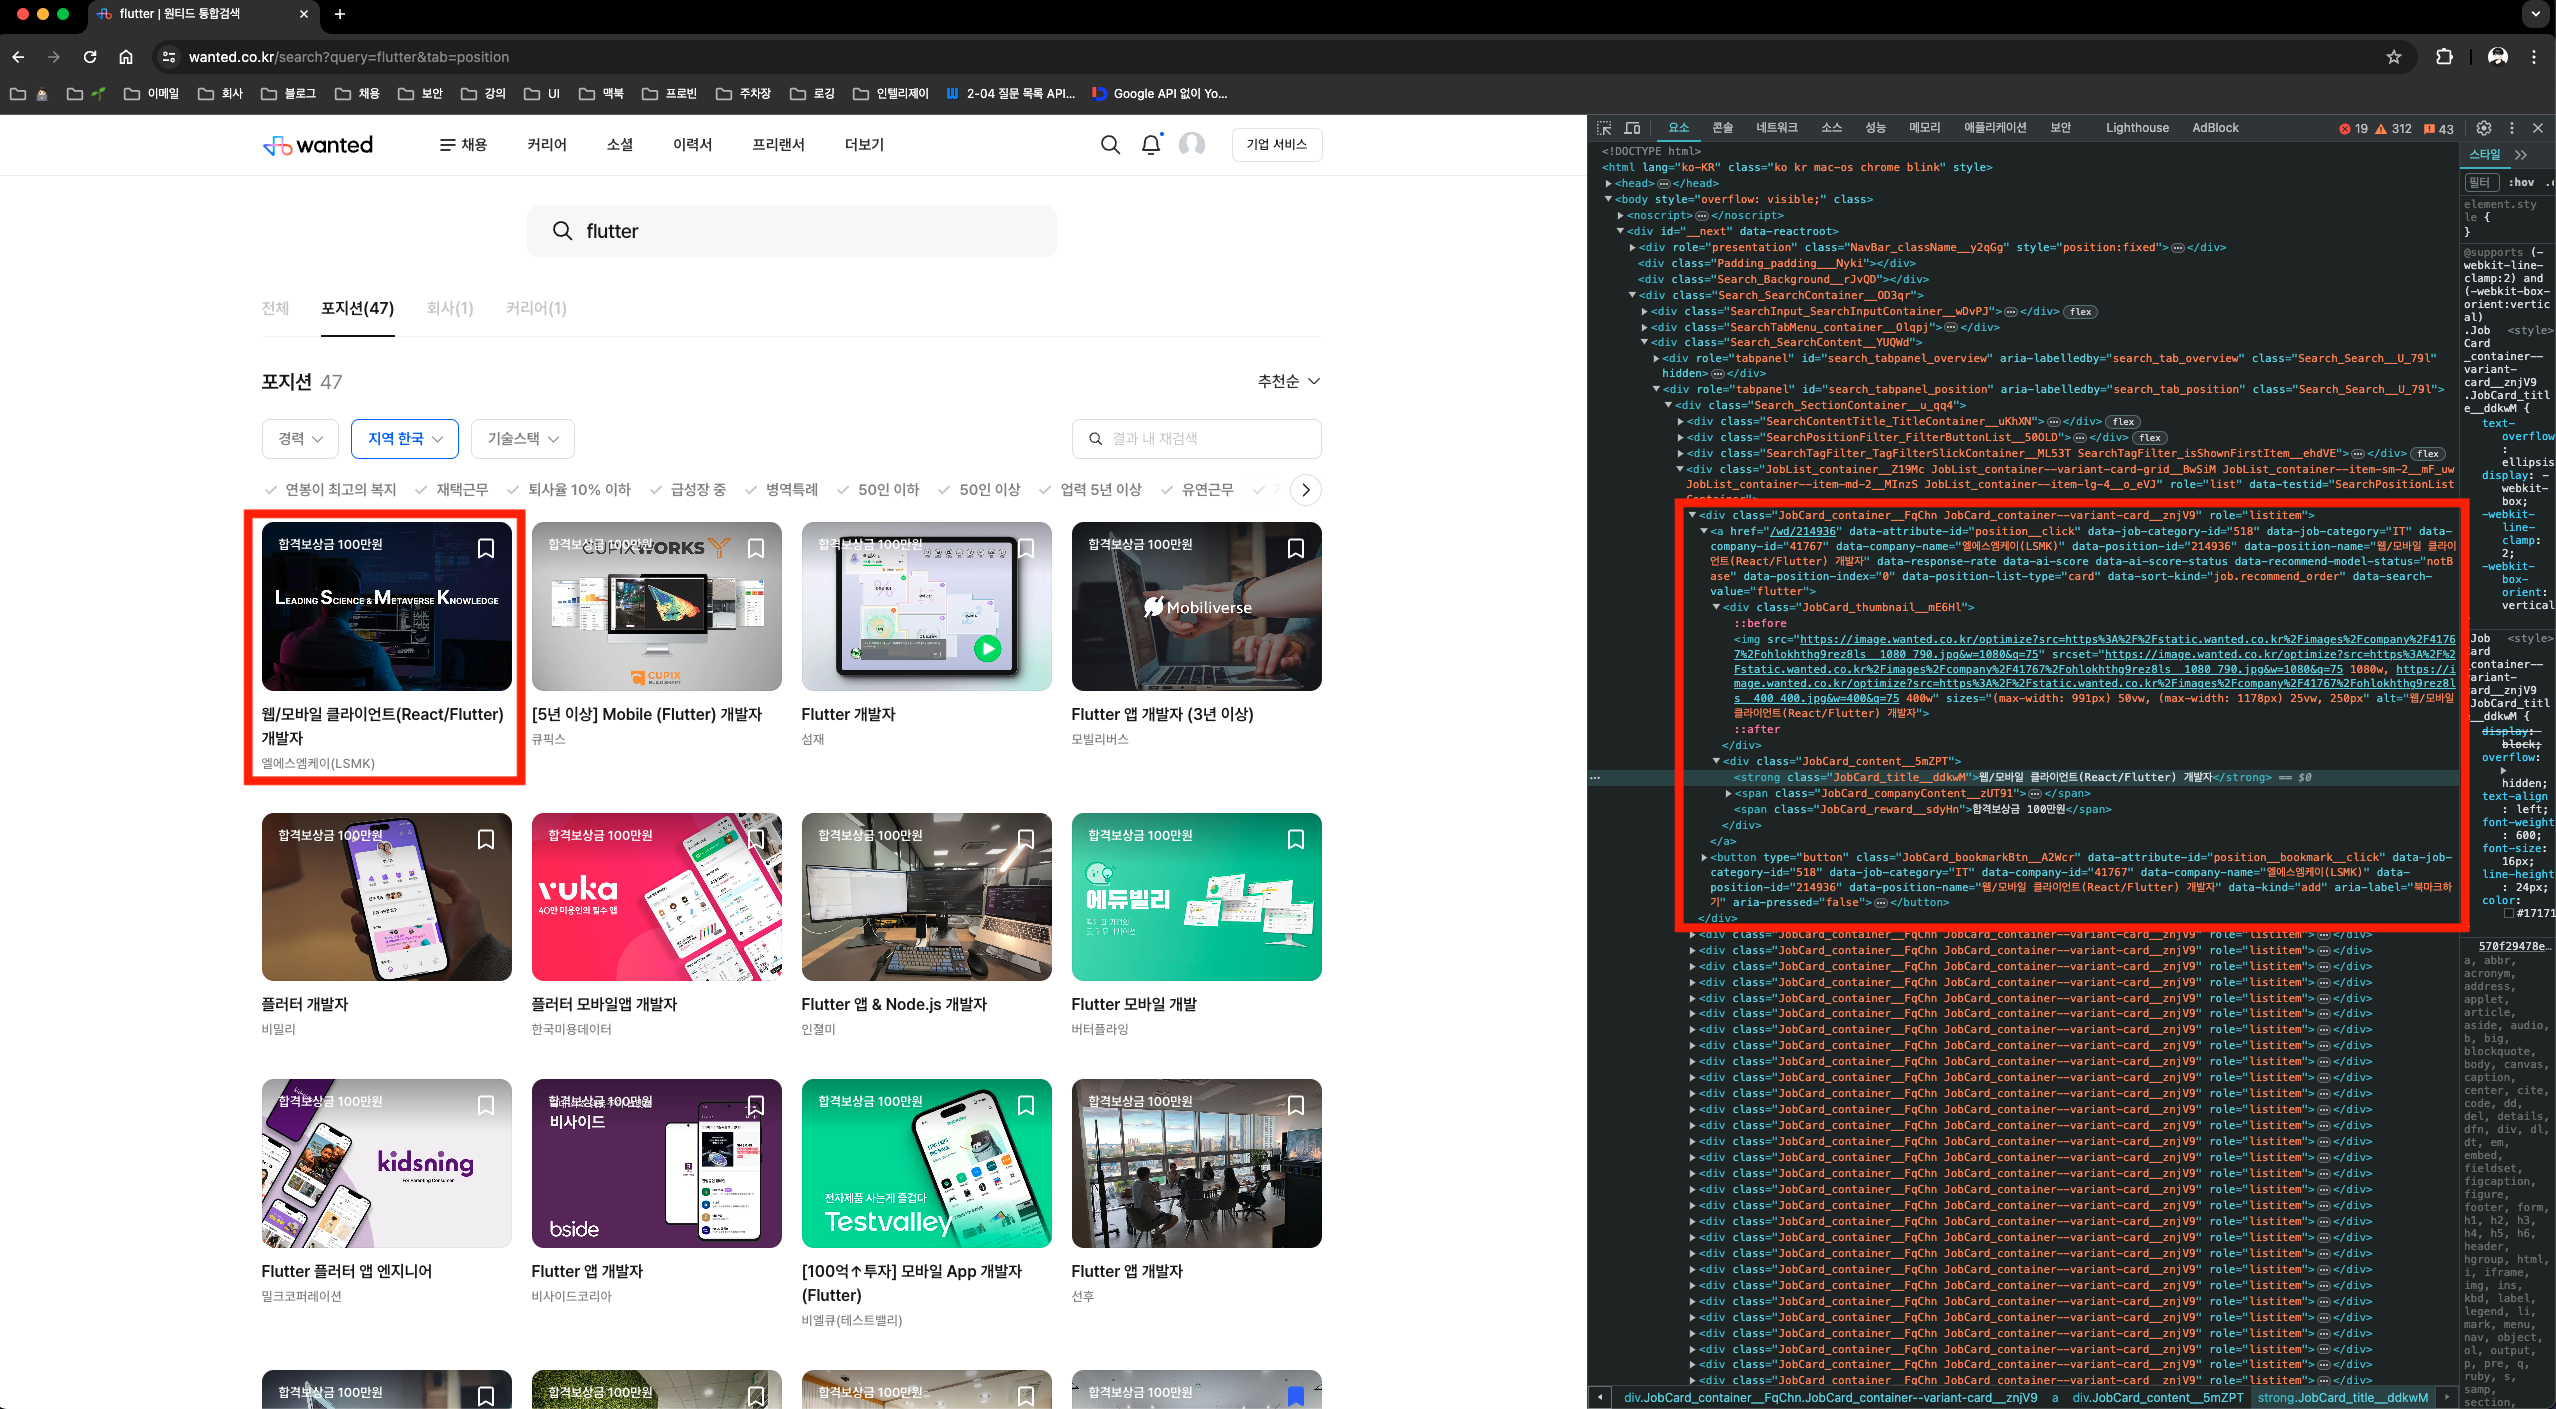Viewport: 2556px width, 1409px height.
Task: Open the search magnifier icon in header
Action: point(1110,145)
